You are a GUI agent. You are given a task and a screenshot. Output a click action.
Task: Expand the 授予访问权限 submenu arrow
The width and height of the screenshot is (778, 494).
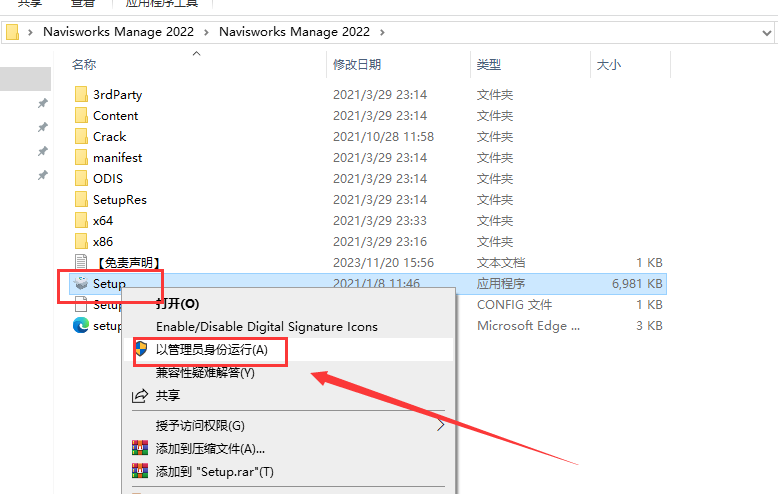(440, 425)
